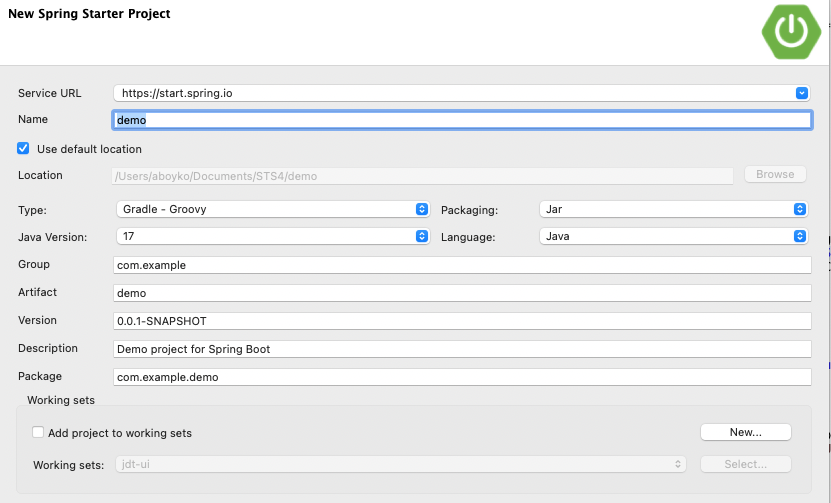
Task: Focus the Group field com.example
Action: pyautogui.click(x=460, y=265)
